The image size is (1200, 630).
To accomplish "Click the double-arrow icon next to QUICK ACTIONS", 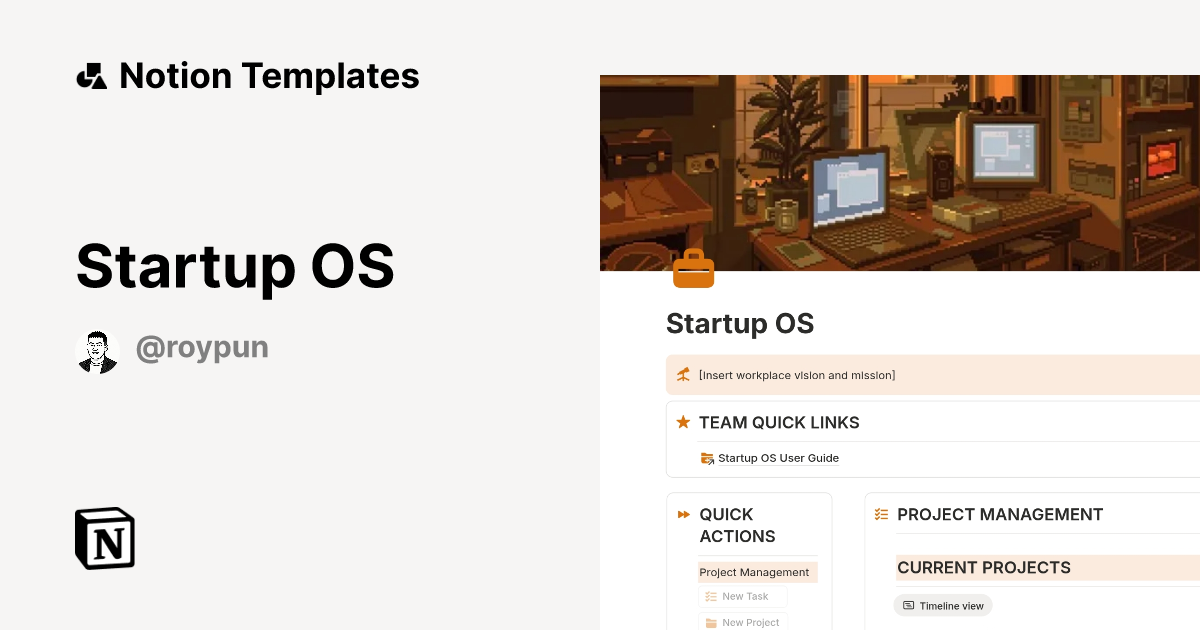I will [x=683, y=514].
